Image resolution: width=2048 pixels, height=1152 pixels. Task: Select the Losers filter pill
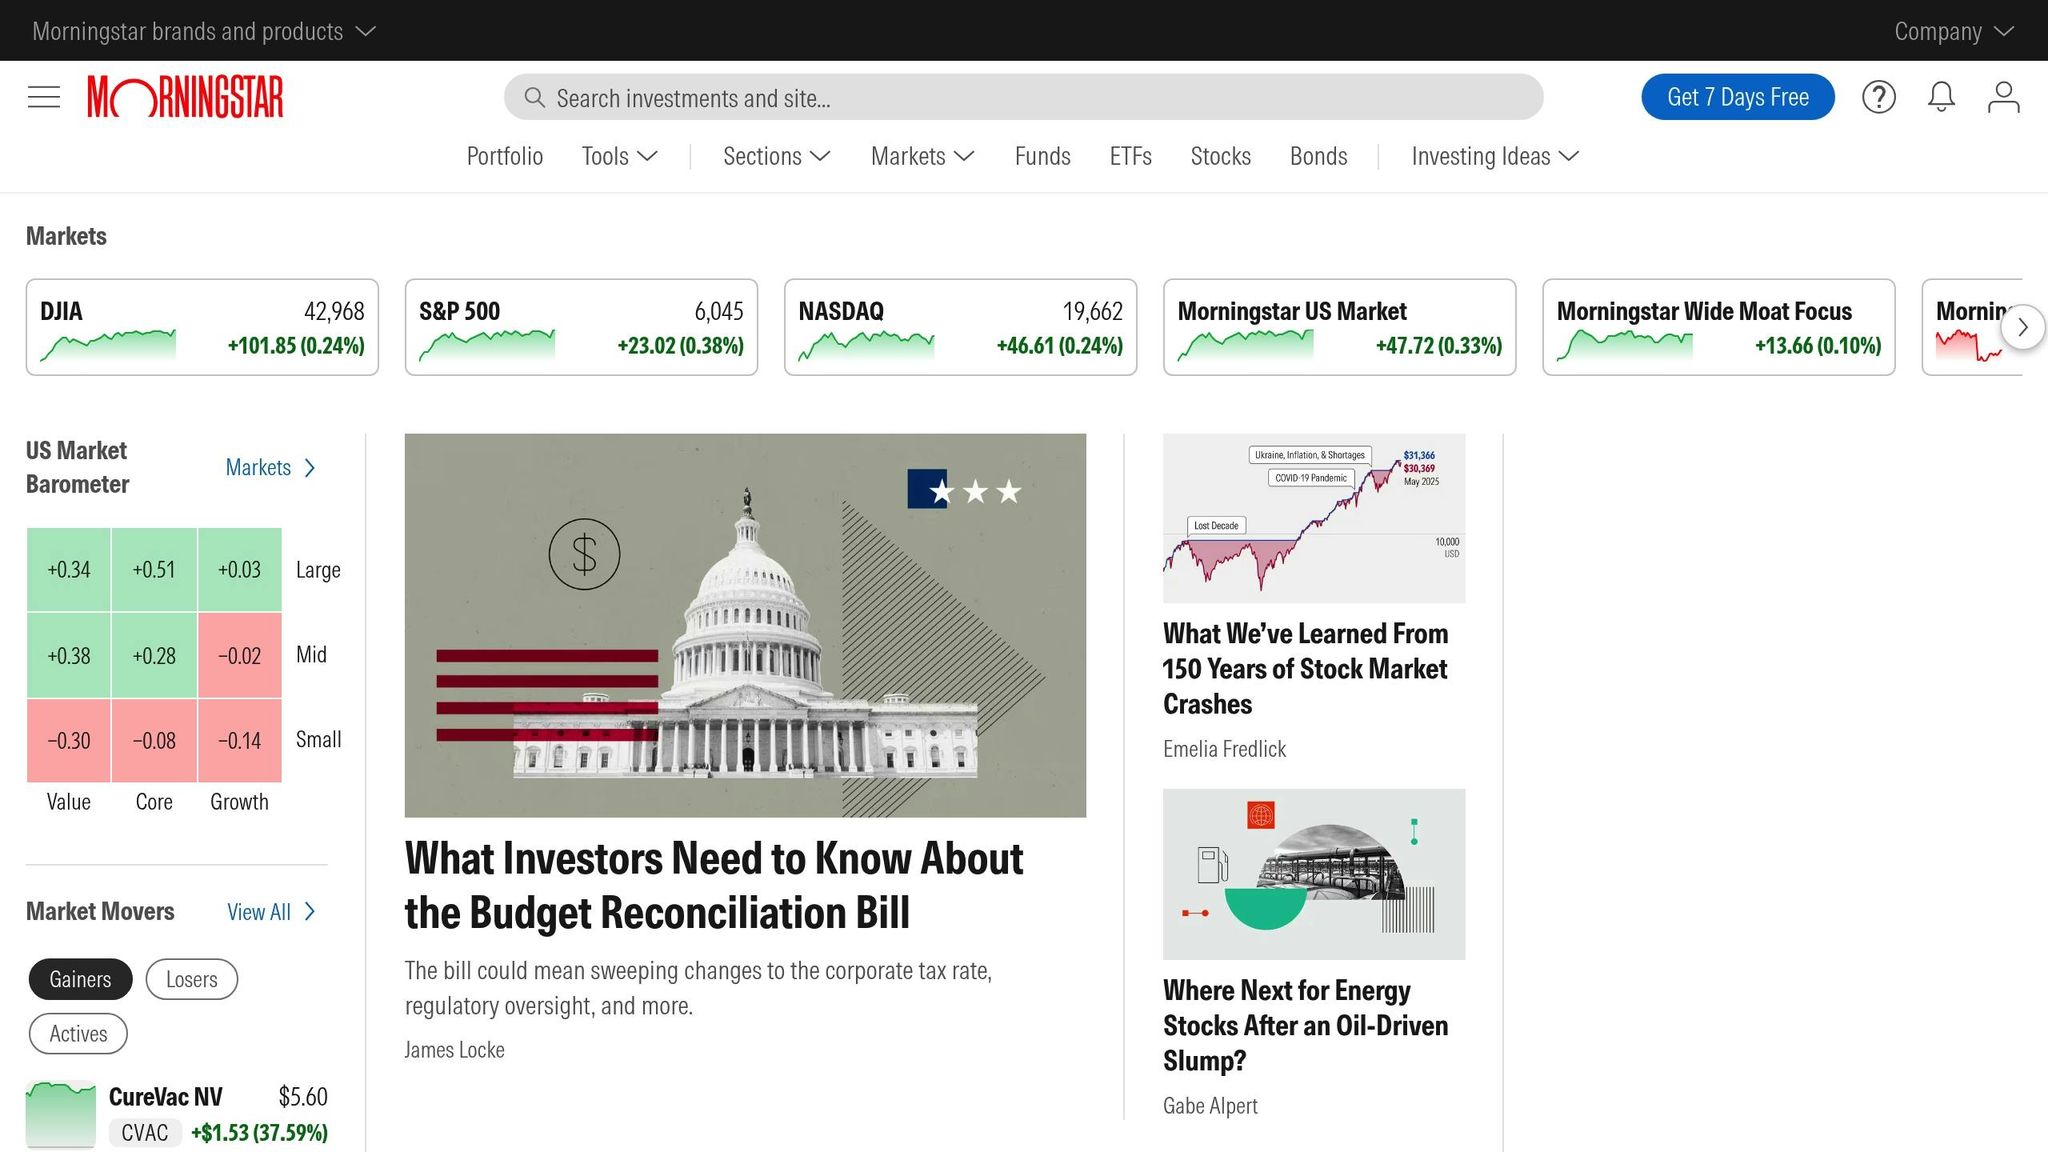click(192, 979)
